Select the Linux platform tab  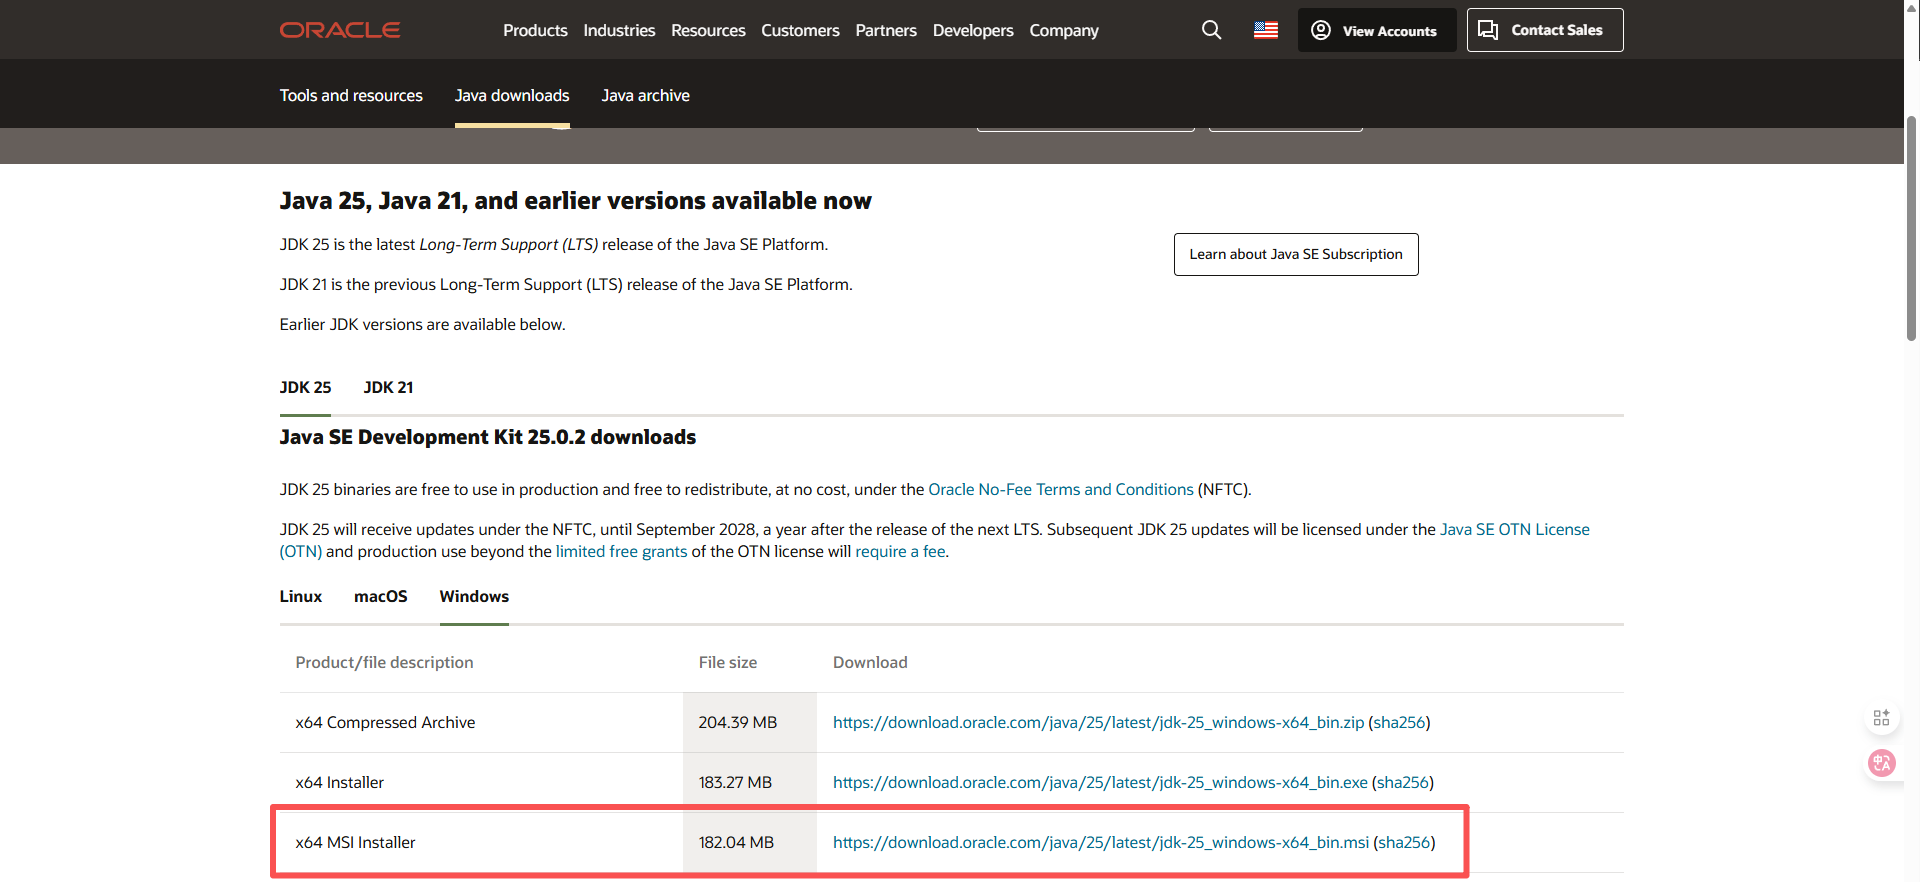click(x=300, y=597)
